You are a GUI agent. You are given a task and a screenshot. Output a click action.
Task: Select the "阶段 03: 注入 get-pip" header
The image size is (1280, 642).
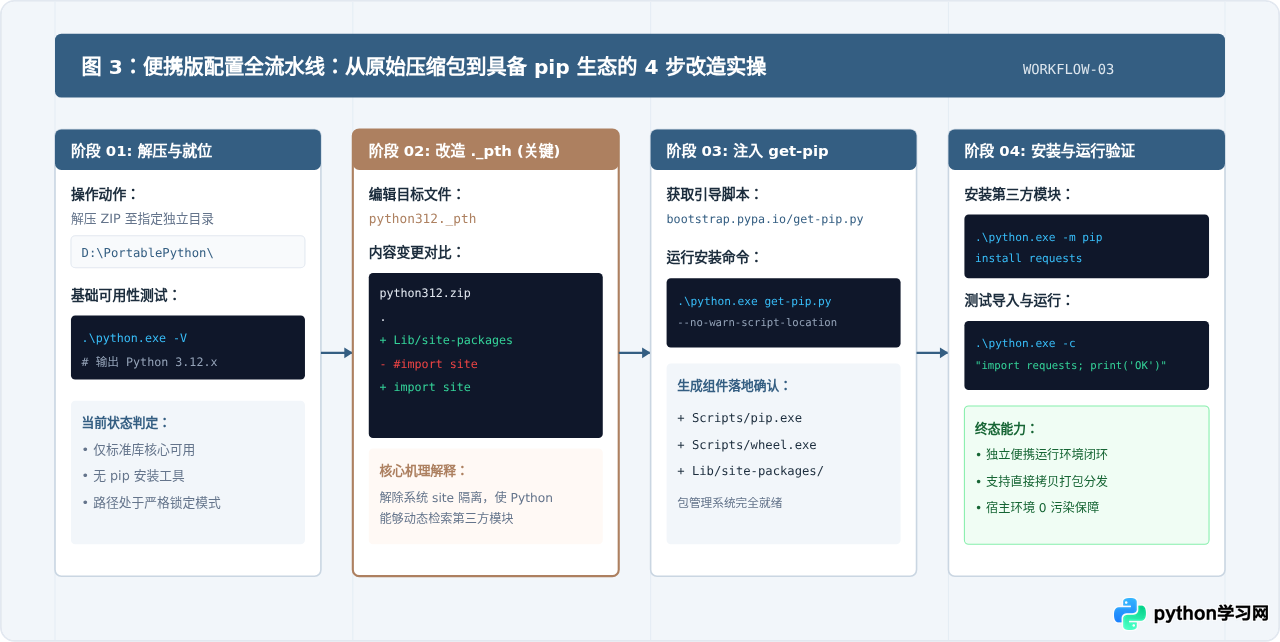click(x=784, y=150)
